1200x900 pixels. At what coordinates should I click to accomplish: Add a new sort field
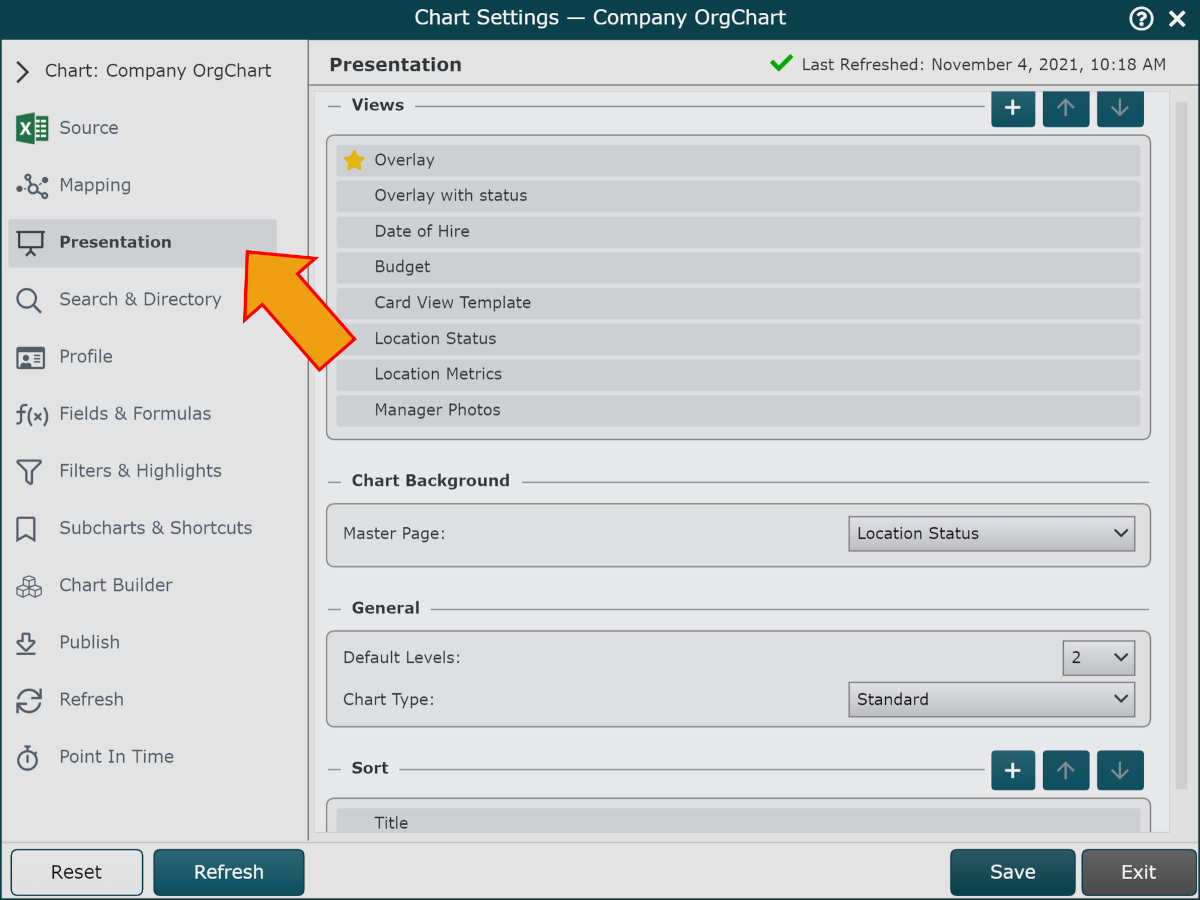[x=1013, y=770]
